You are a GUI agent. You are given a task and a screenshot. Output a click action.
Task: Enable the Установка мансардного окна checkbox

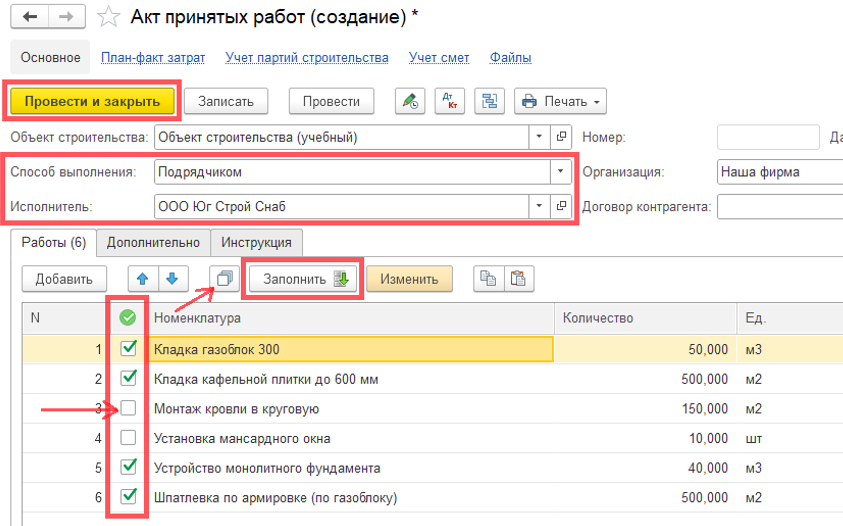pyautogui.click(x=128, y=438)
